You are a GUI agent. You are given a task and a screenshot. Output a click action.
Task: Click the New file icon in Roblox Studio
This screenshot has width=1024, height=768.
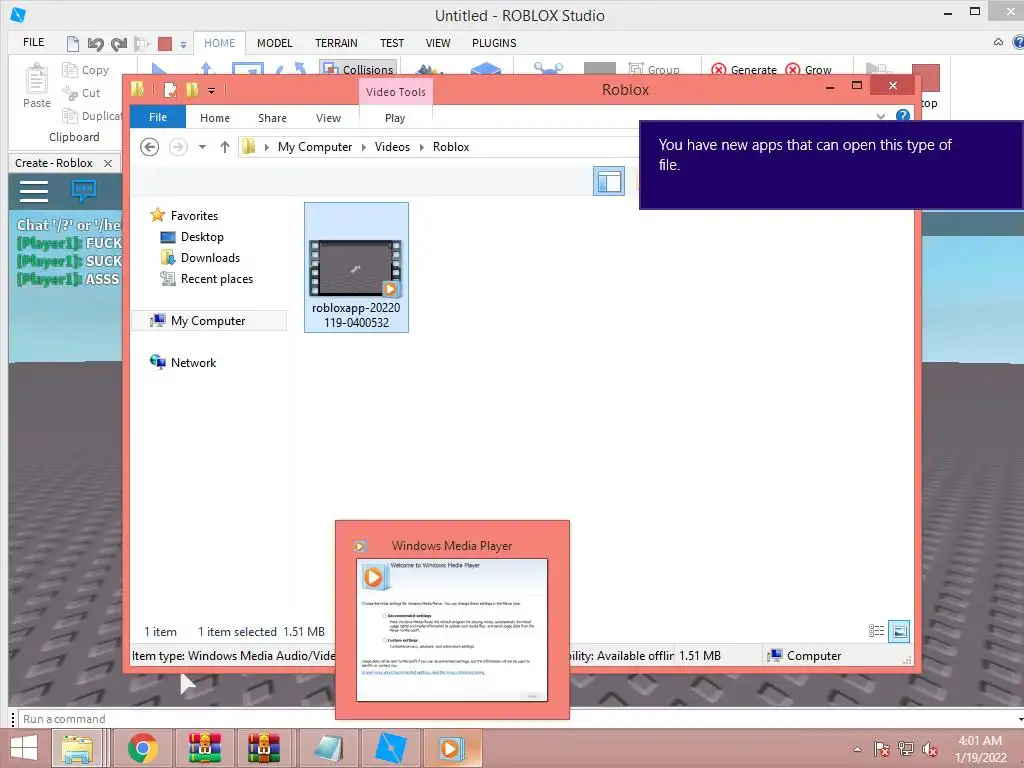pyautogui.click(x=72, y=44)
